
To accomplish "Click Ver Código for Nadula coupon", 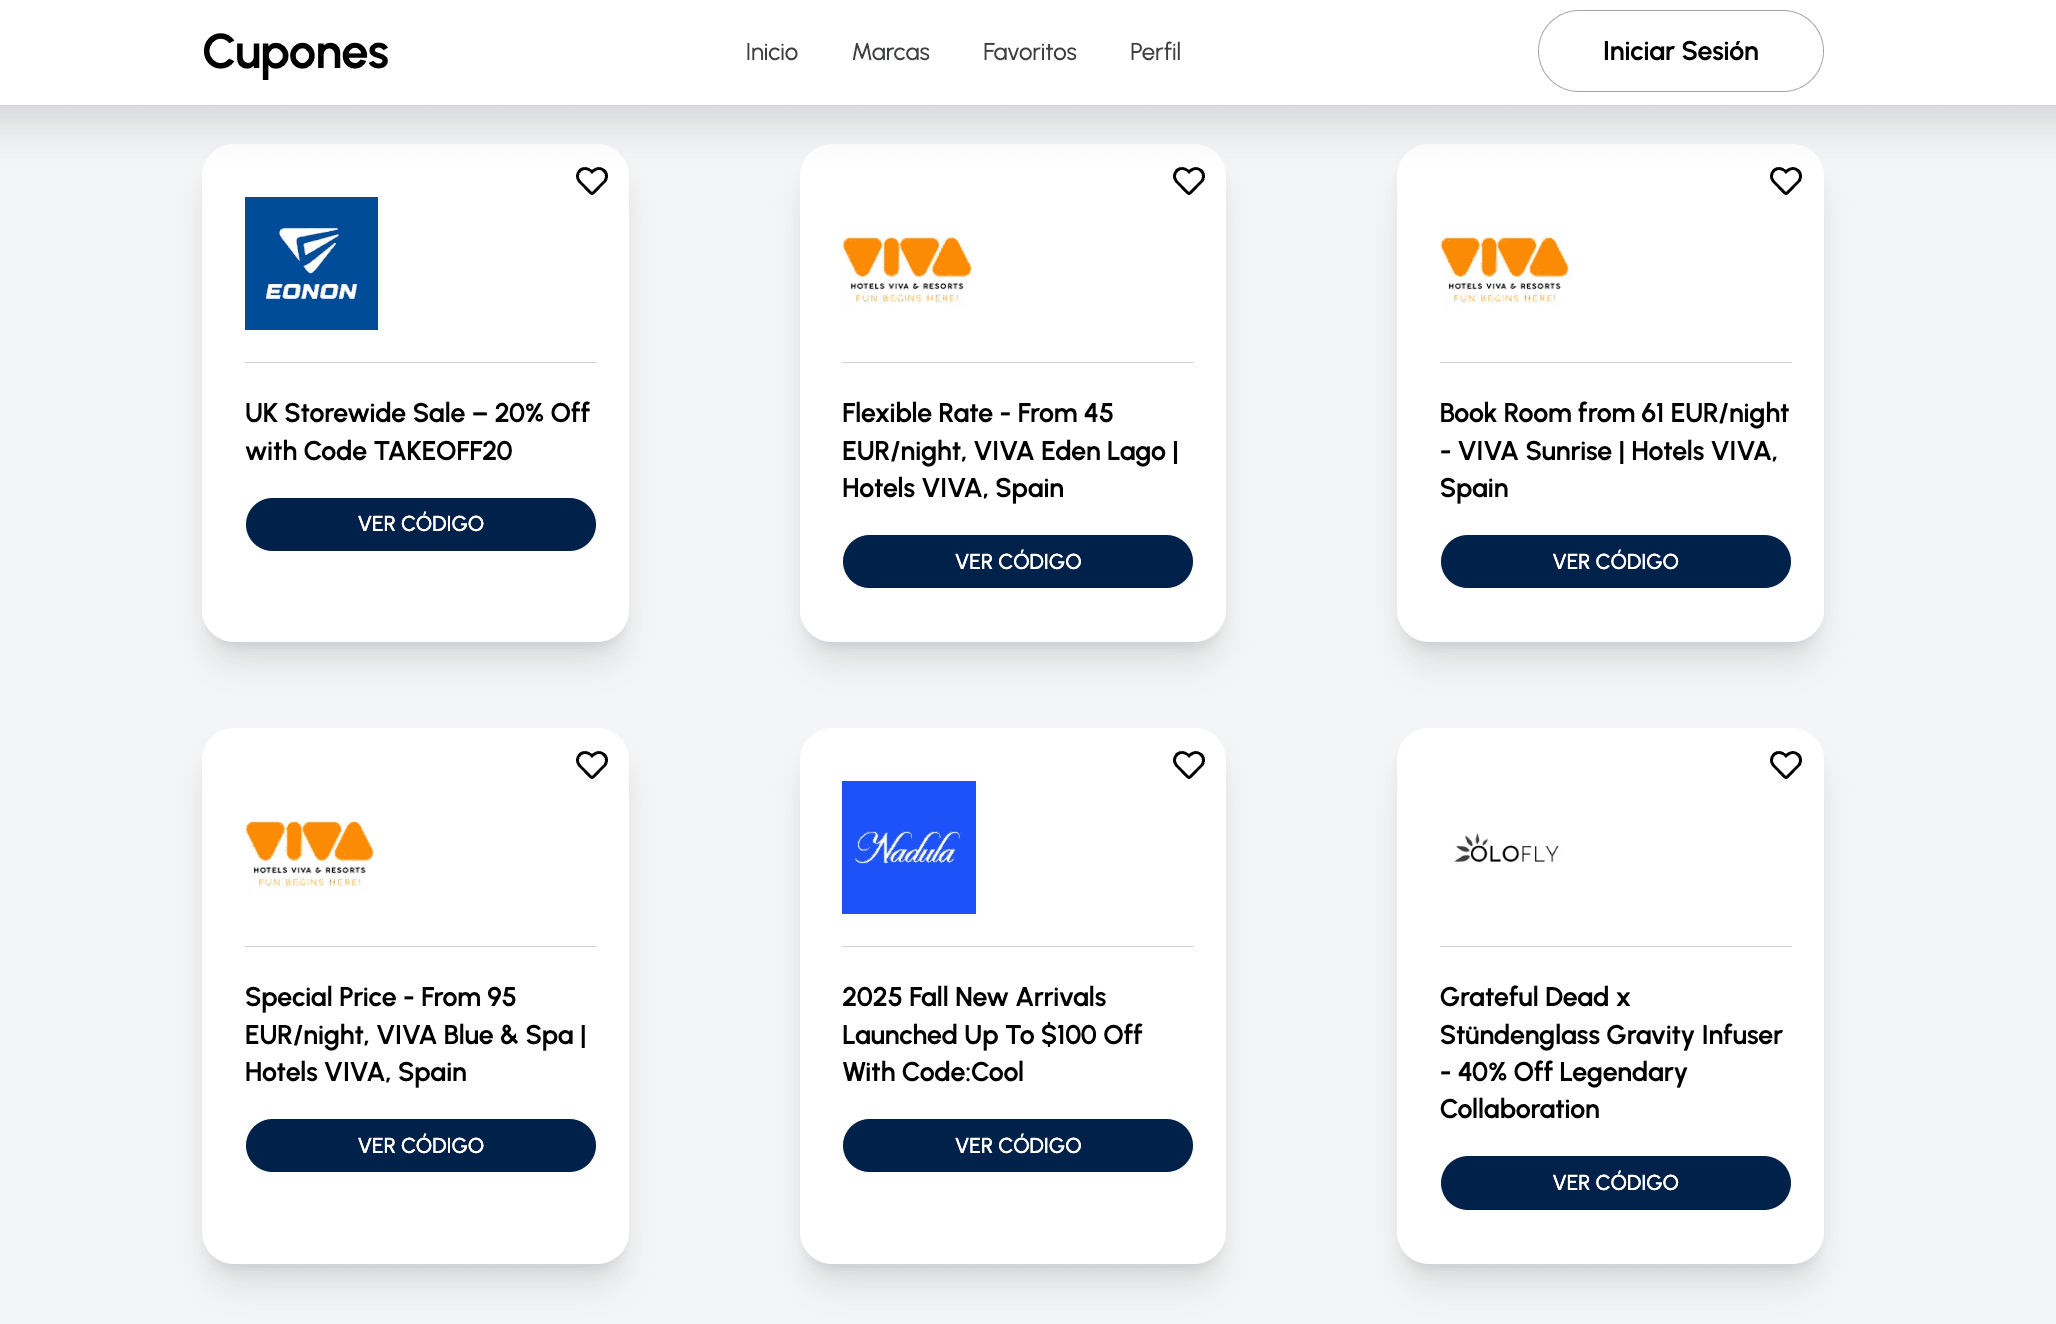I will point(1017,1145).
